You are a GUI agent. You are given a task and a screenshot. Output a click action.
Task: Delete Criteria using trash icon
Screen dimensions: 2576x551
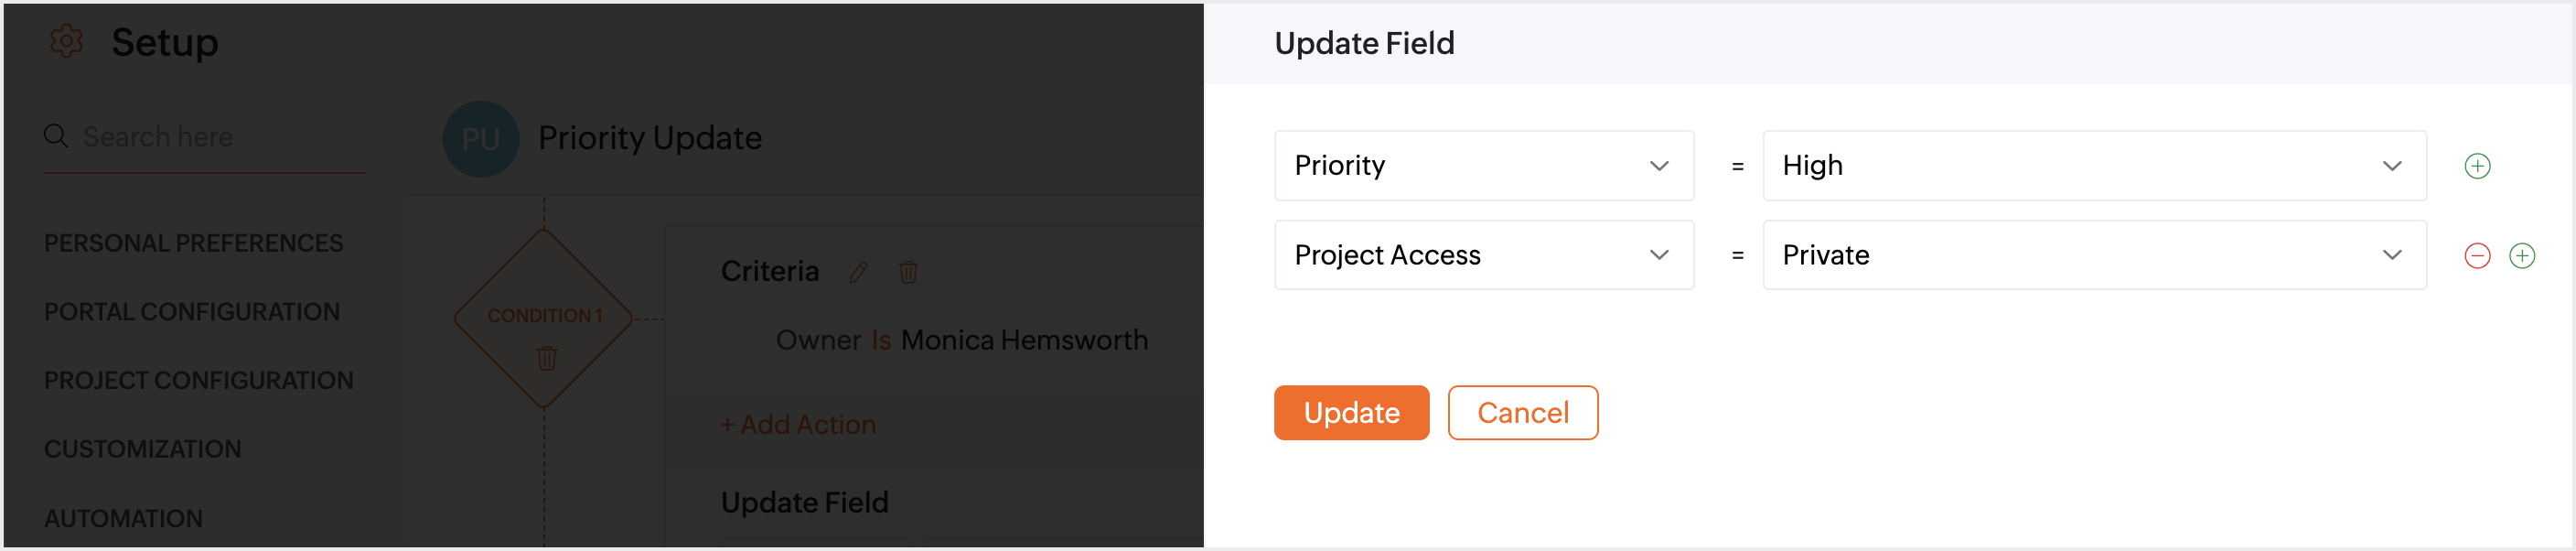coord(908,272)
